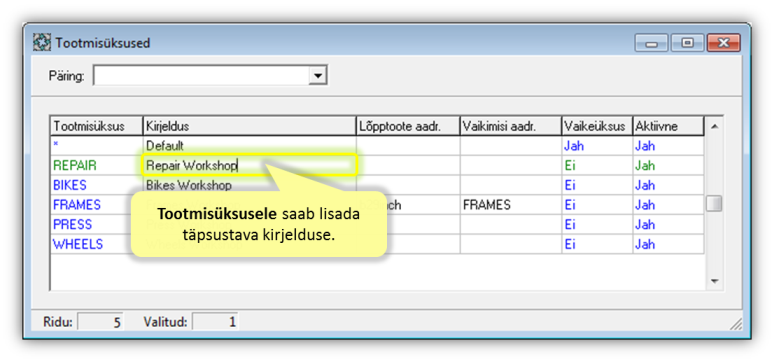Click Vaikeüksus Ei in the PRESS row
Viewport: 774px width, 362px height.
tap(597, 225)
